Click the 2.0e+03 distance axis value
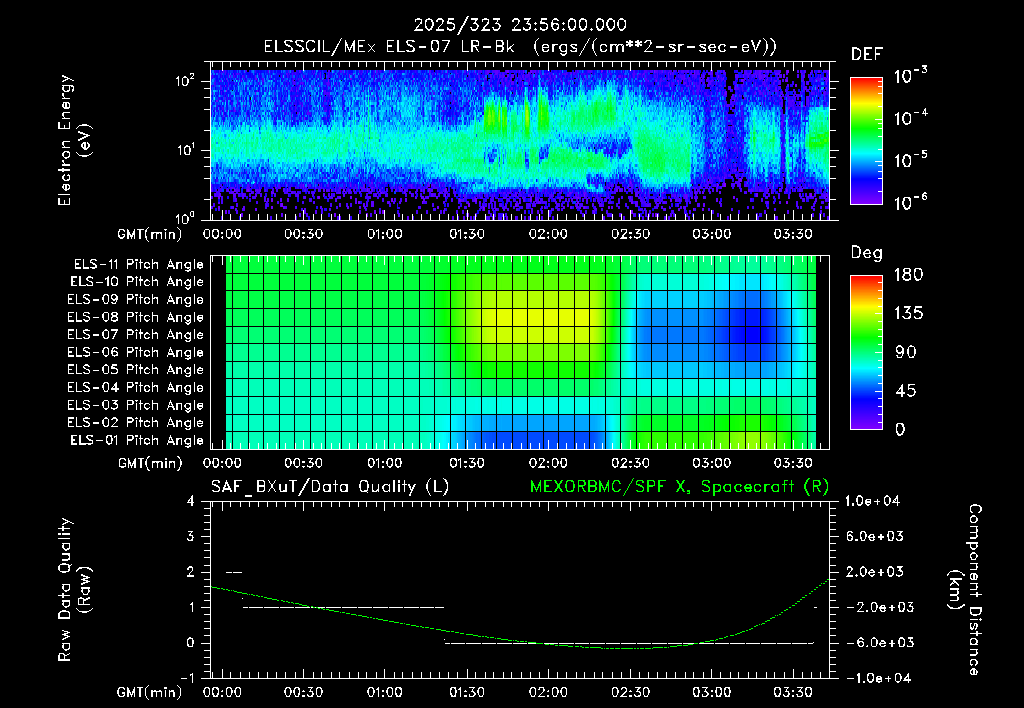 [x=875, y=572]
